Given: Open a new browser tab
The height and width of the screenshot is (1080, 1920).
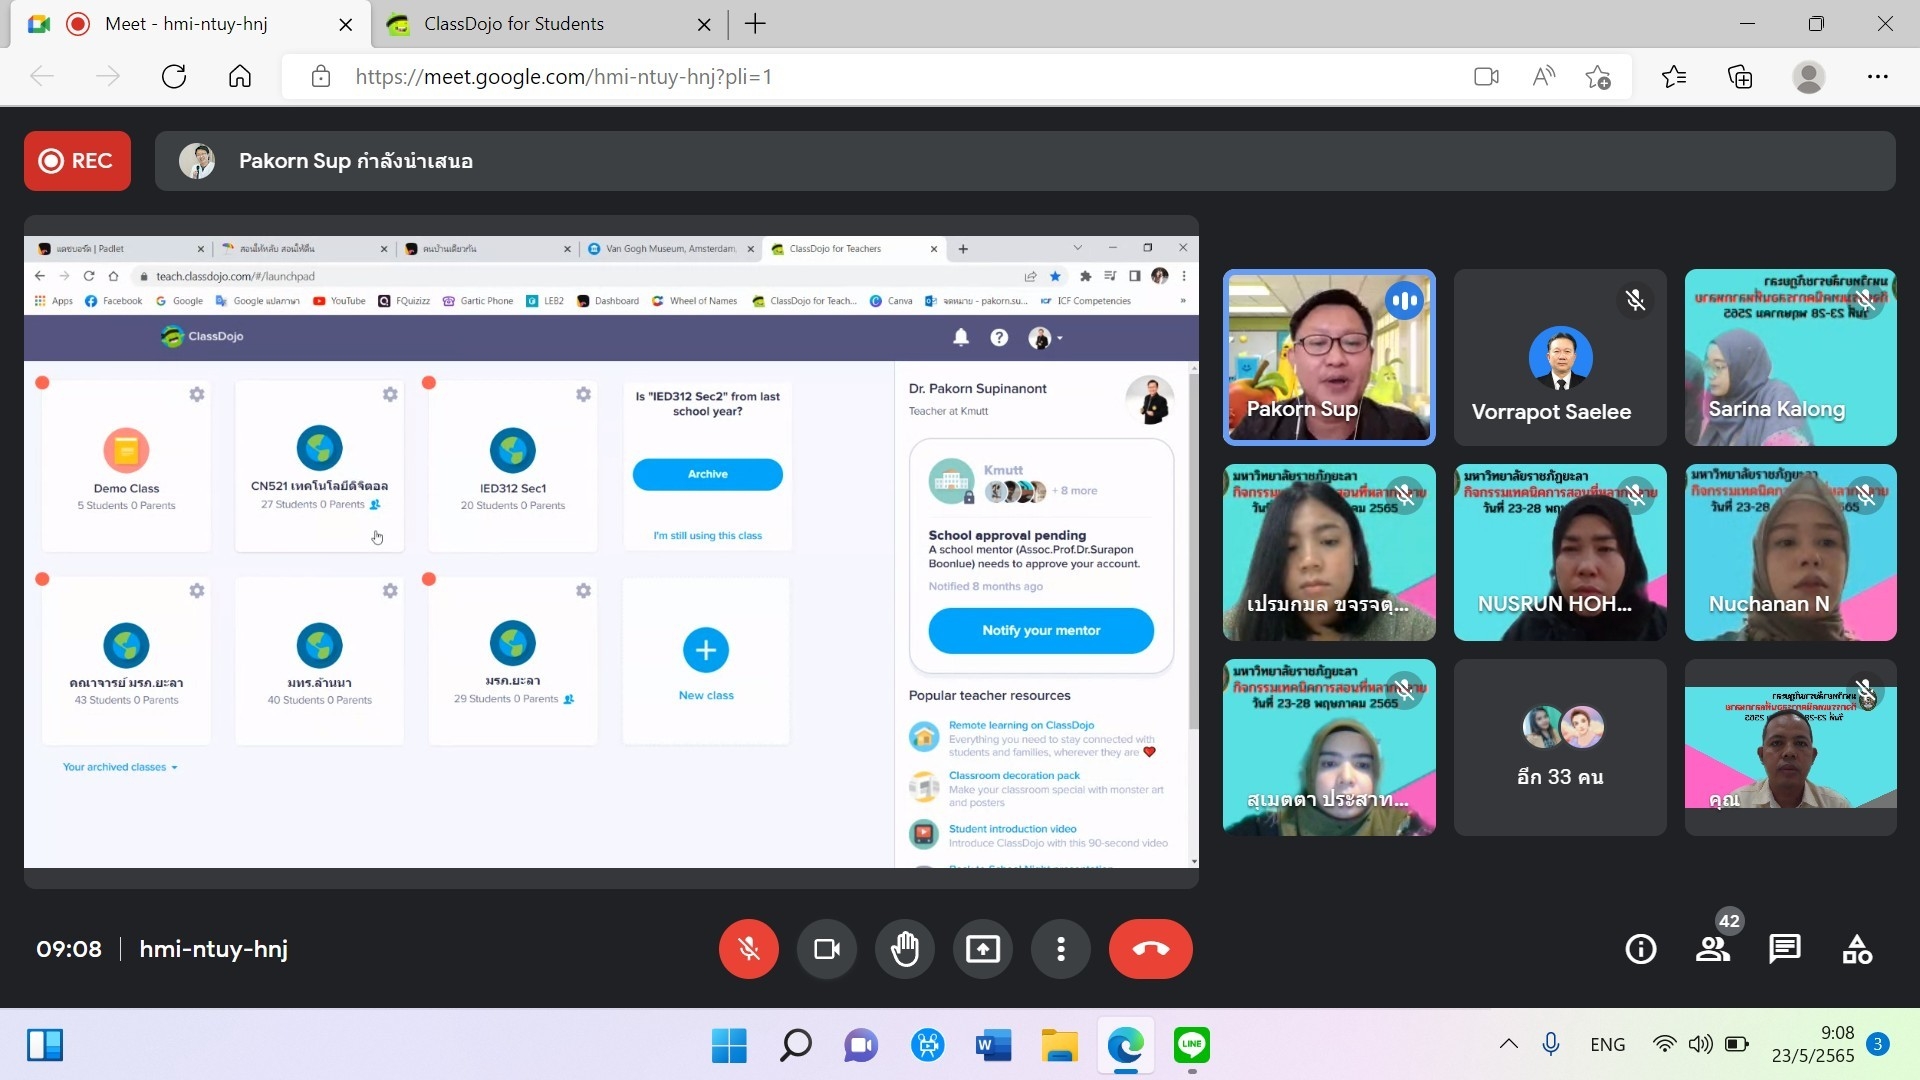Looking at the screenshot, I should coord(755,24).
